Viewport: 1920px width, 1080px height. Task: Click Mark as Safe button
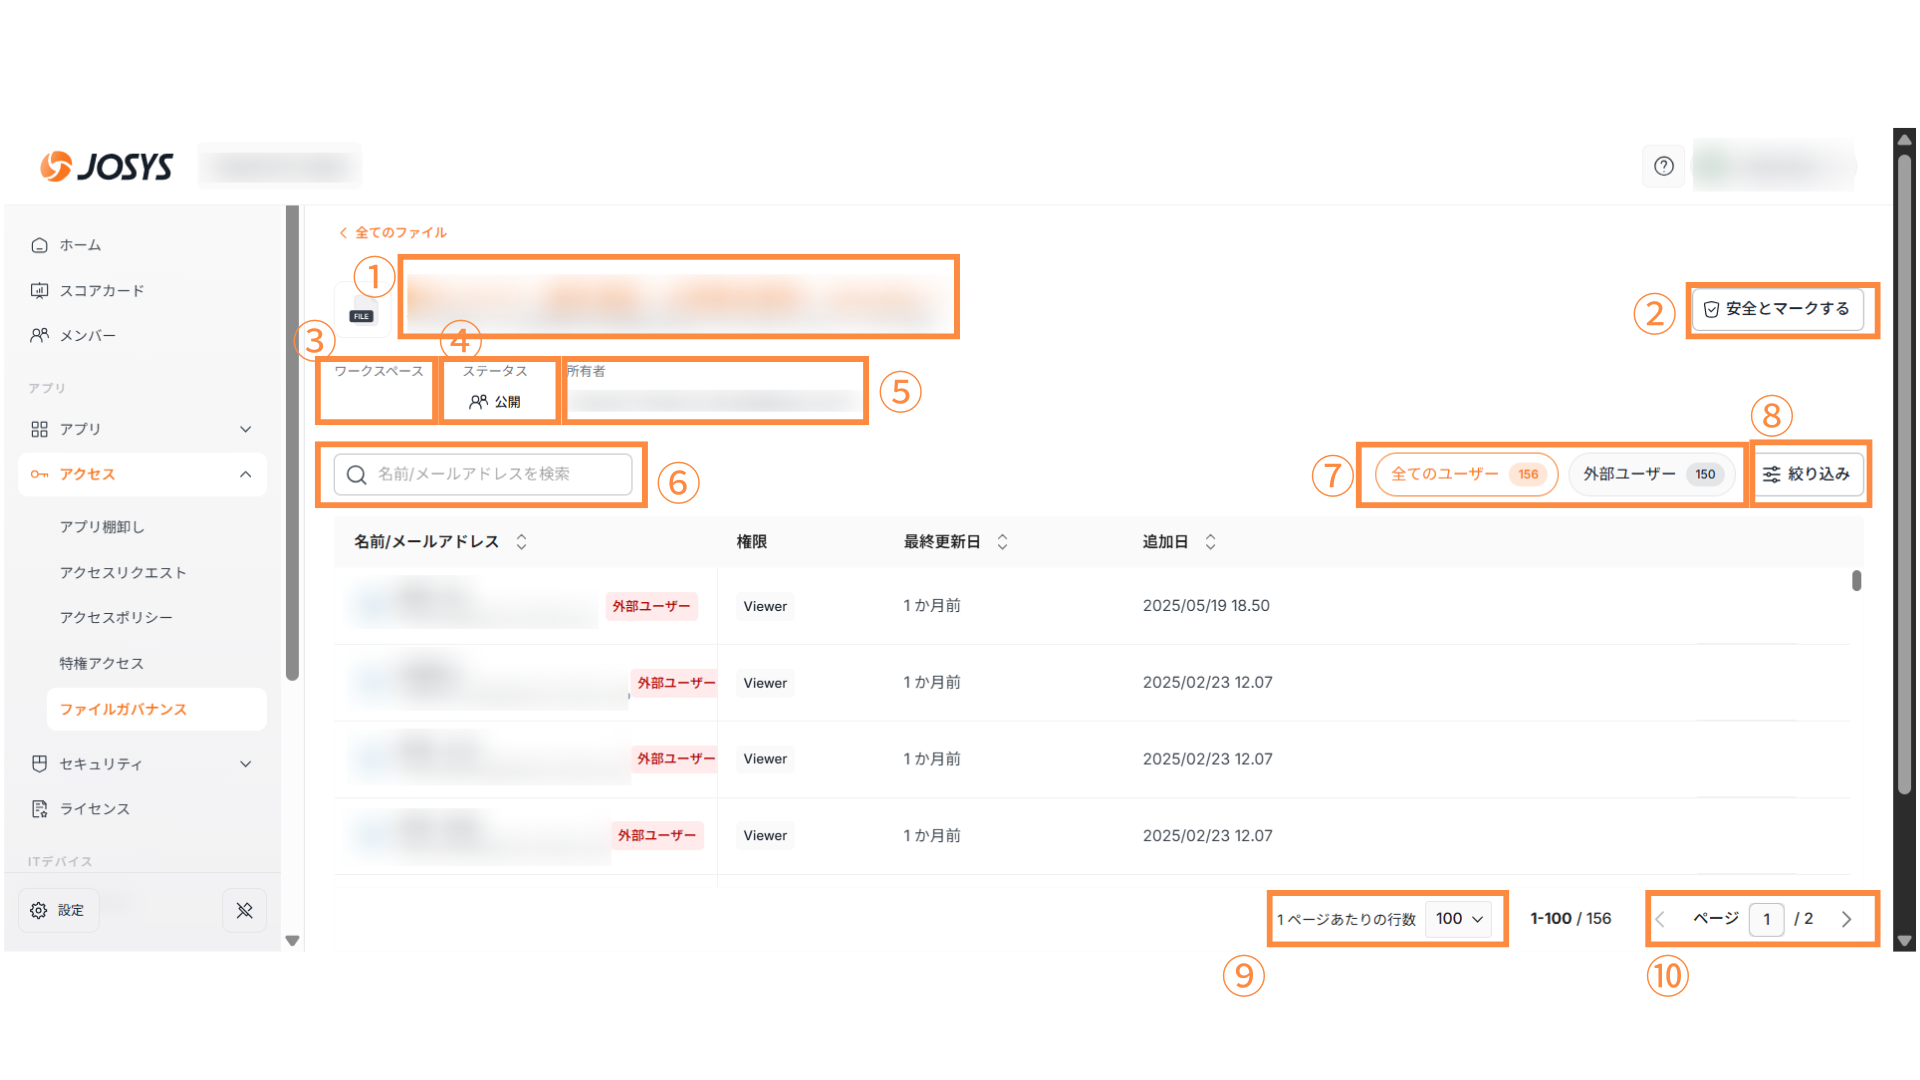click(x=1776, y=309)
